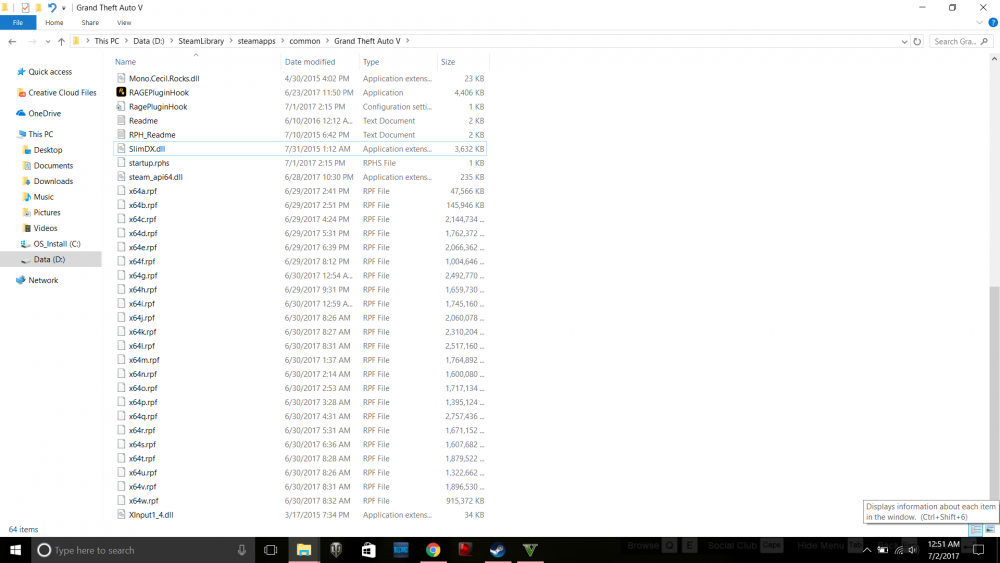Screen dimensions: 1000x563
Task: Open Quick Access Toolbar customize dropdown
Action: tap(64, 8)
